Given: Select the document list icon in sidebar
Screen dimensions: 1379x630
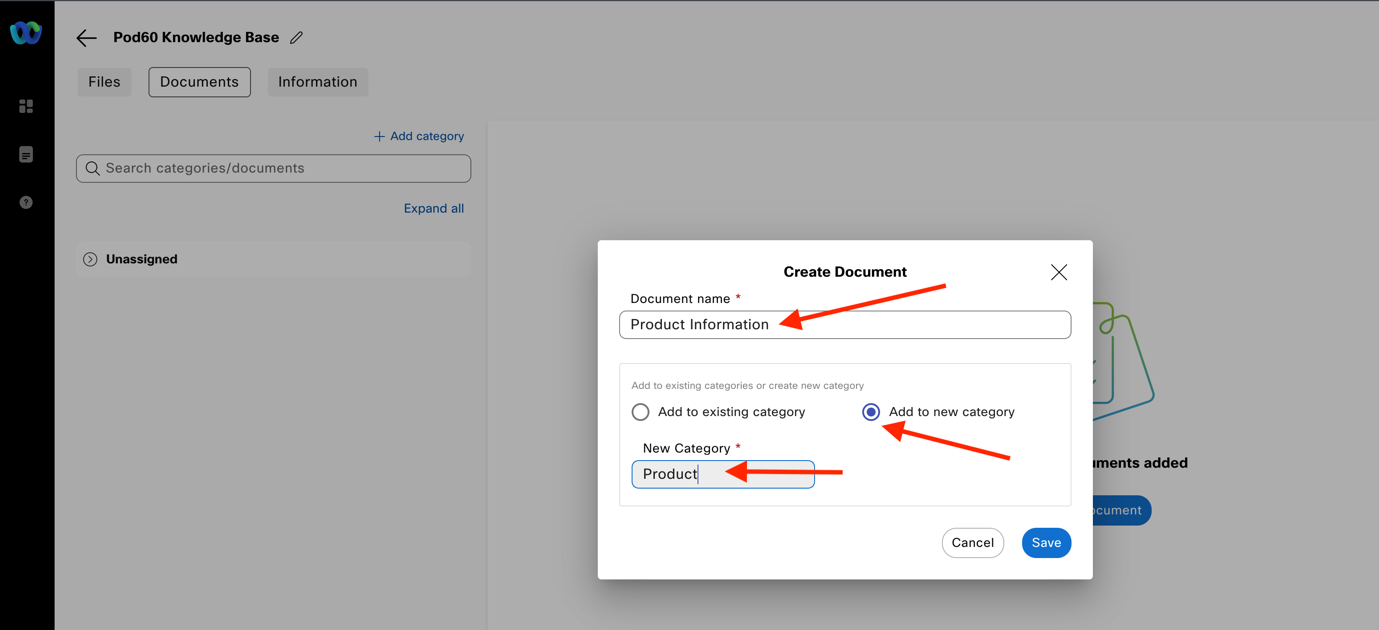Looking at the screenshot, I should click(x=26, y=155).
